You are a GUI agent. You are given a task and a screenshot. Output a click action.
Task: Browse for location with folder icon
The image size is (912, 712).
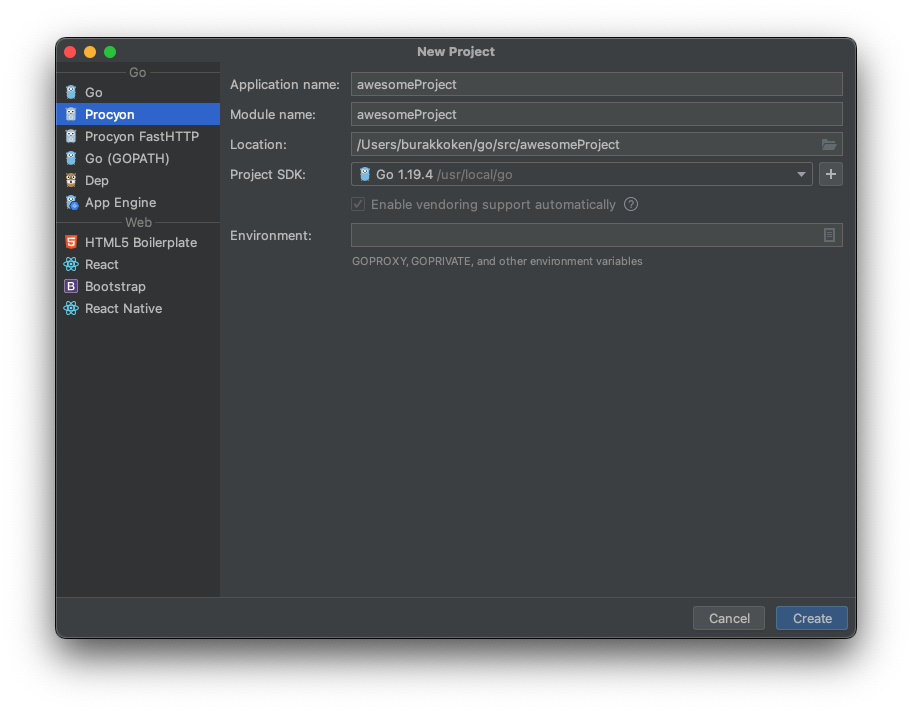(x=829, y=144)
